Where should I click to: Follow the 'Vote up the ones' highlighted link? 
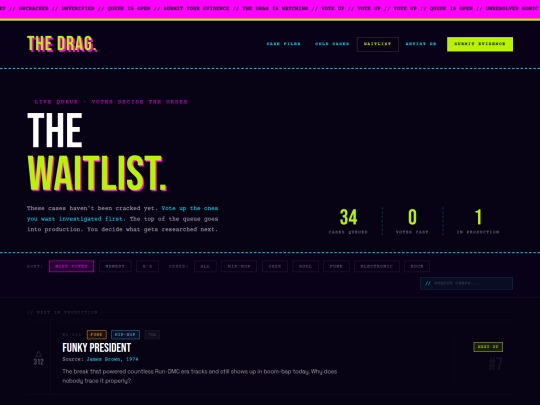pyautogui.click(x=190, y=208)
